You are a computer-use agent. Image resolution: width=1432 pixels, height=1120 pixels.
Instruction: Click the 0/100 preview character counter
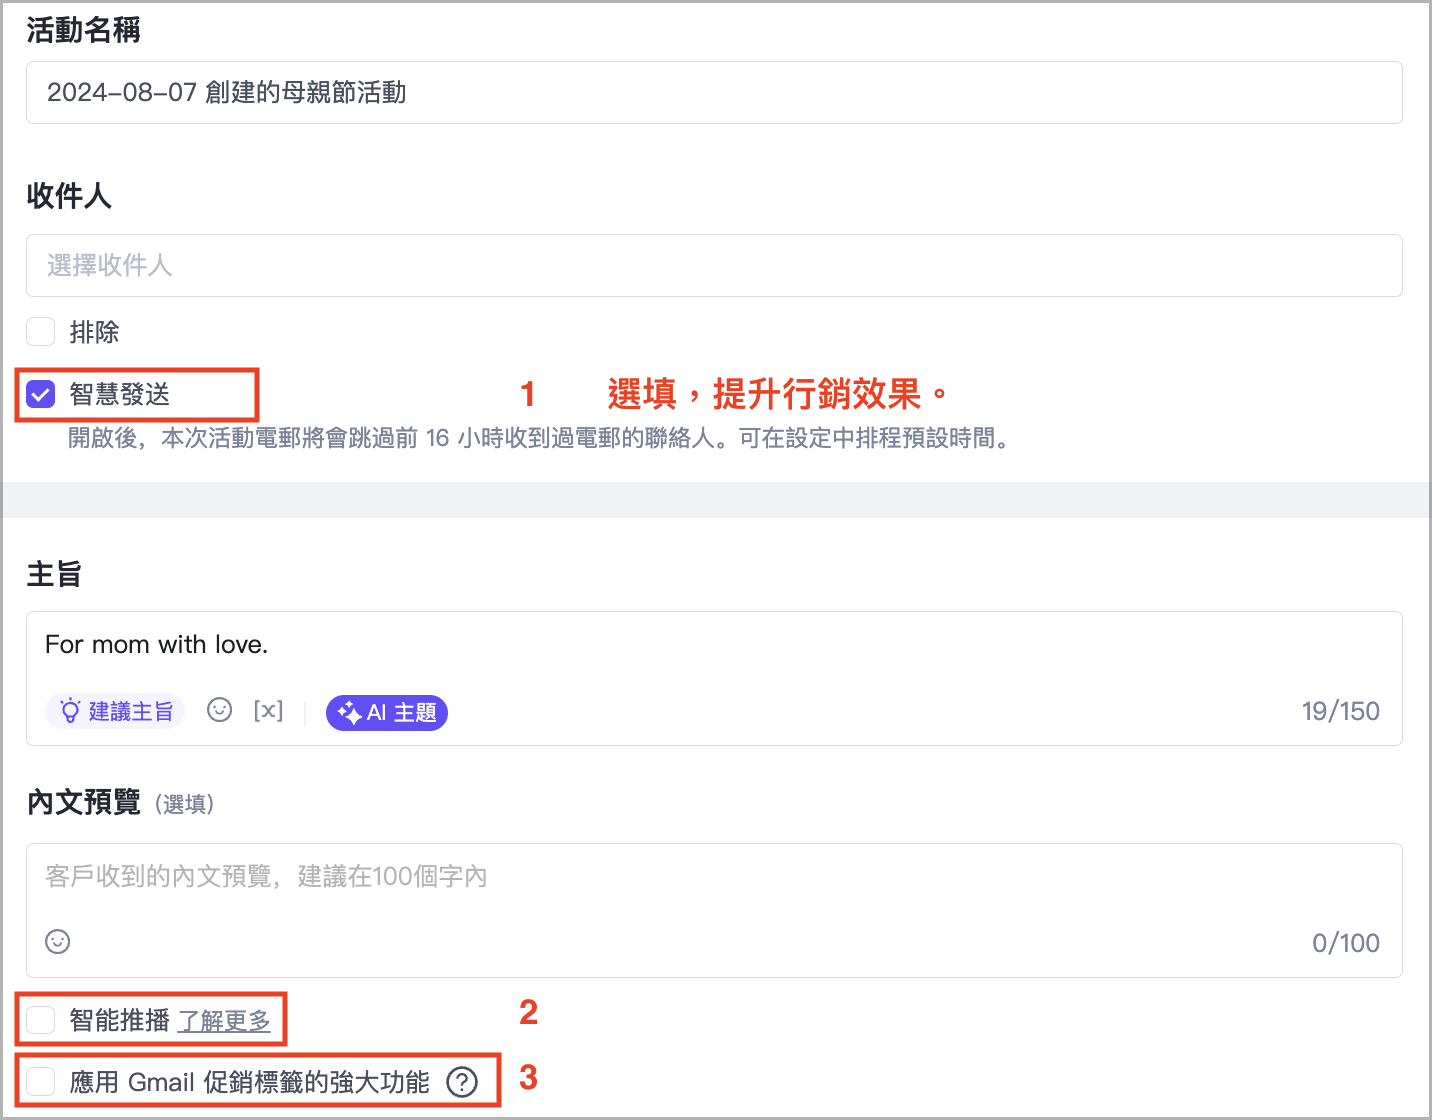pyautogui.click(x=1345, y=943)
